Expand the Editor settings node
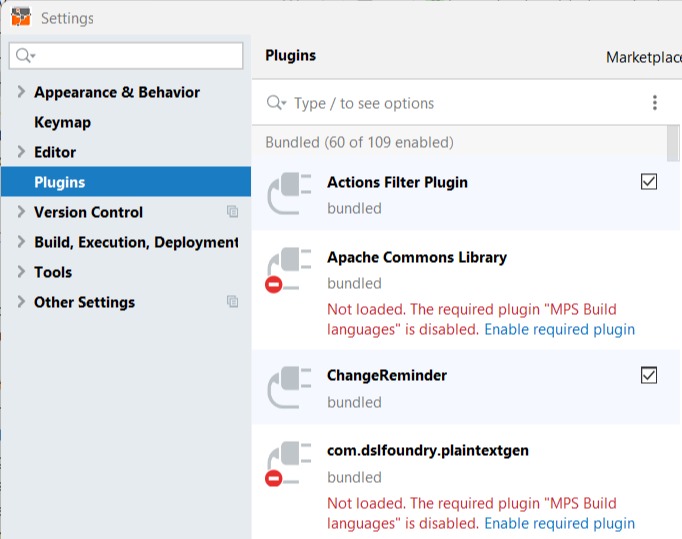 22,152
